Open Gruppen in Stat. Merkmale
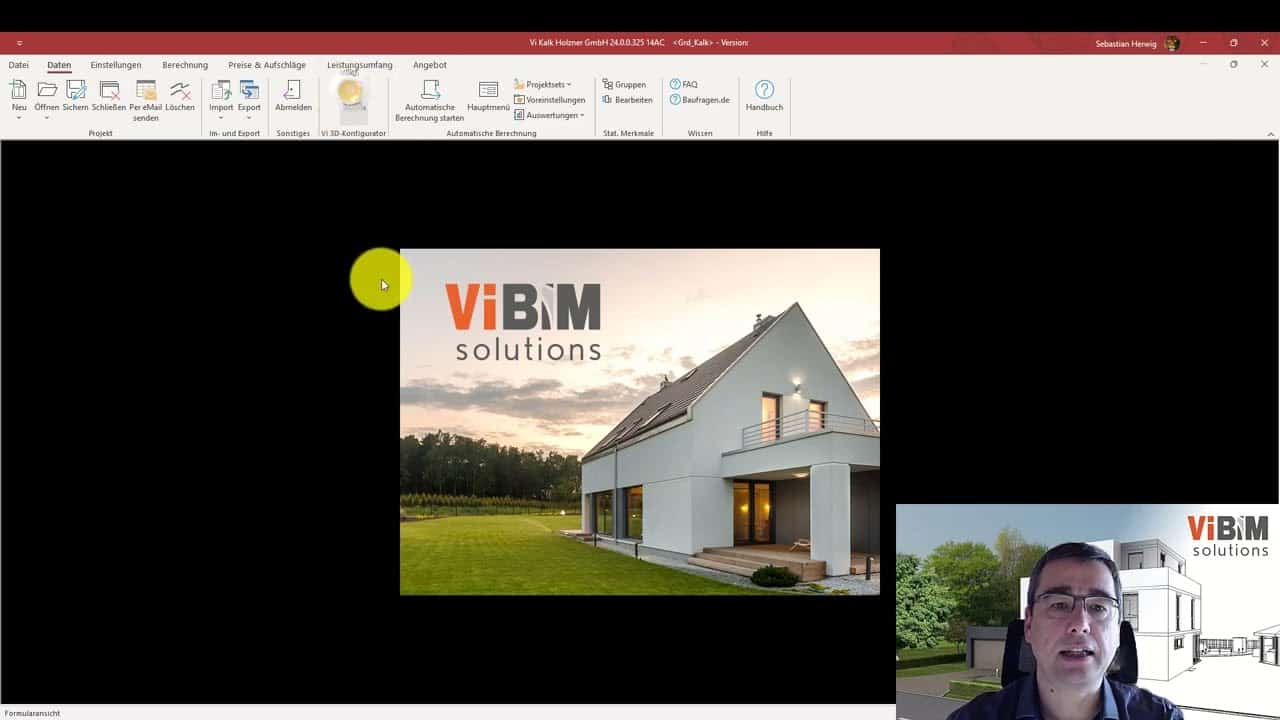The height and width of the screenshot is (720, 1280). tap(624, 85)
